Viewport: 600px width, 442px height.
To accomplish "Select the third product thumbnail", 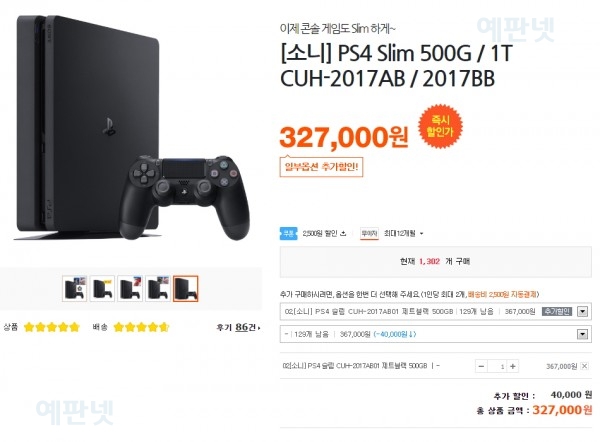I will point(130,289).
